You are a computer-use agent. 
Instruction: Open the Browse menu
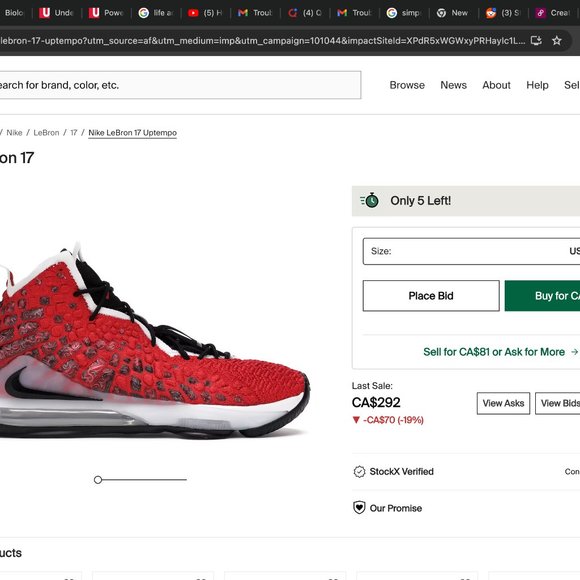pos(407,85)
